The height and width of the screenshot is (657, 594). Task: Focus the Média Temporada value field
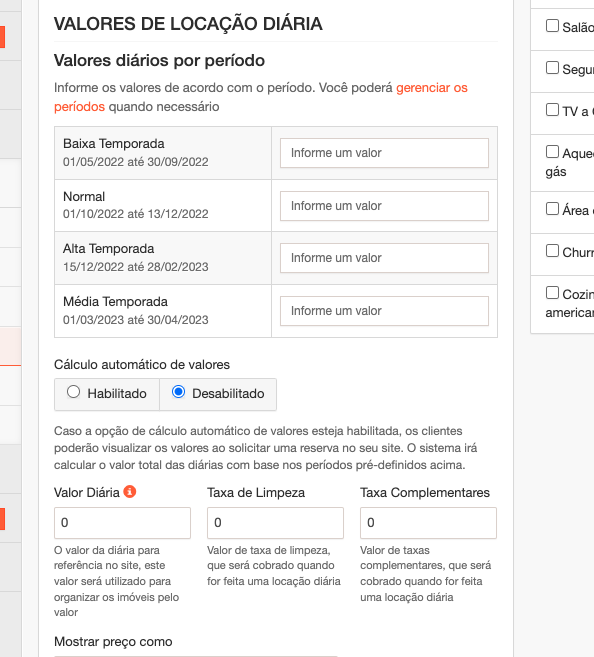point(384,311)
